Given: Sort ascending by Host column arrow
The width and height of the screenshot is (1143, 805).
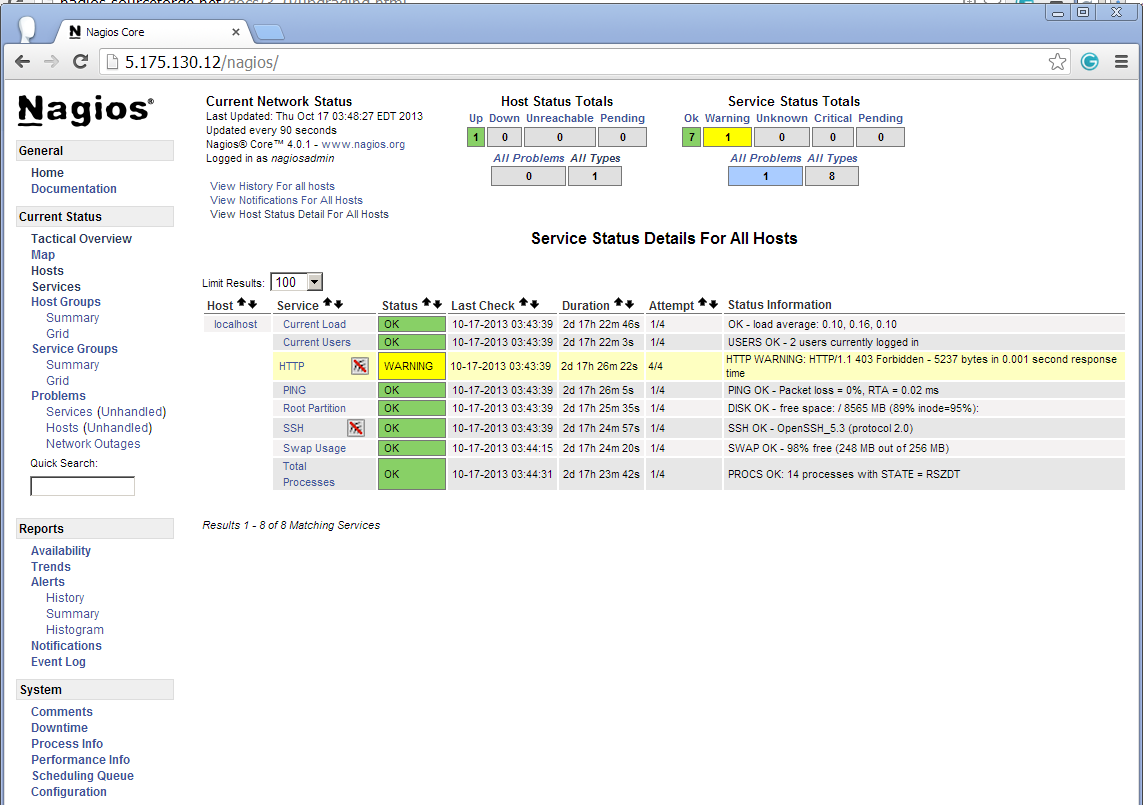Looking at the screenshot, I should click(241, 304).
